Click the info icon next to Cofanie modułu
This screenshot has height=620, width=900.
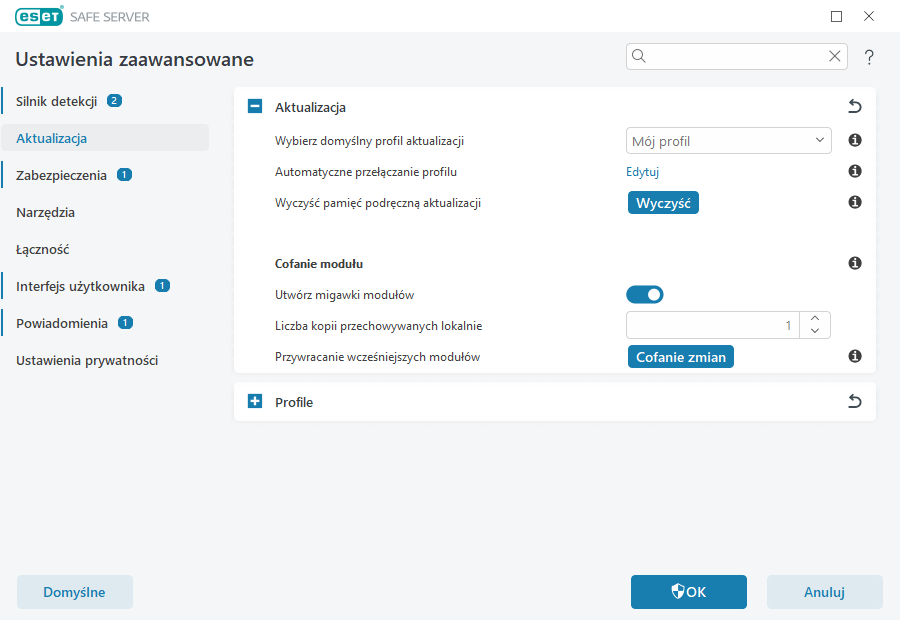coord(855,263)
